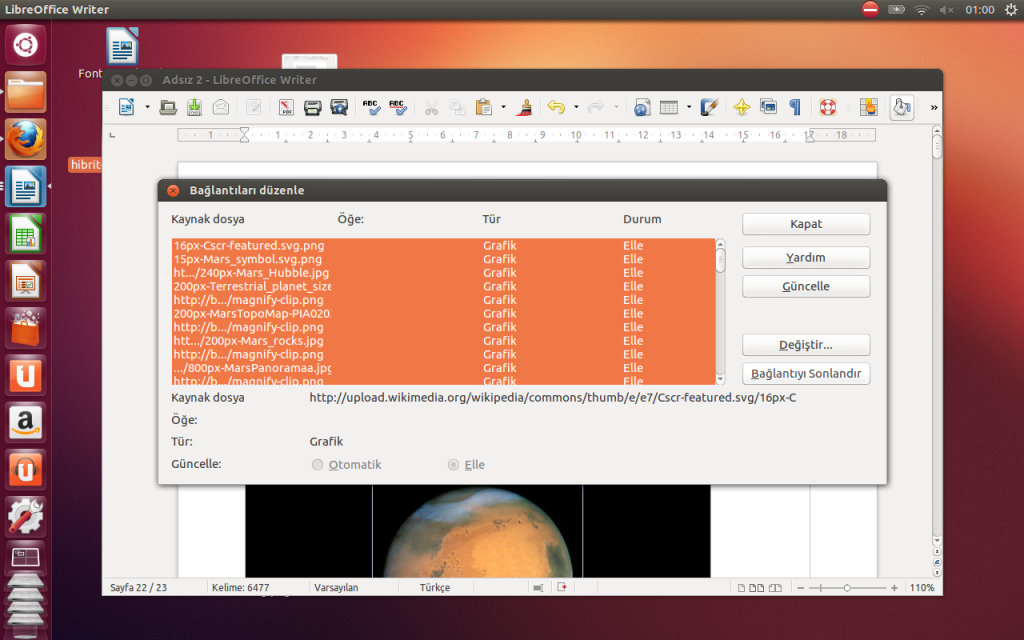Toggle AutoSpellcheck in toolbar
This screenshot has height=640, width=1024.
[398, 107]
